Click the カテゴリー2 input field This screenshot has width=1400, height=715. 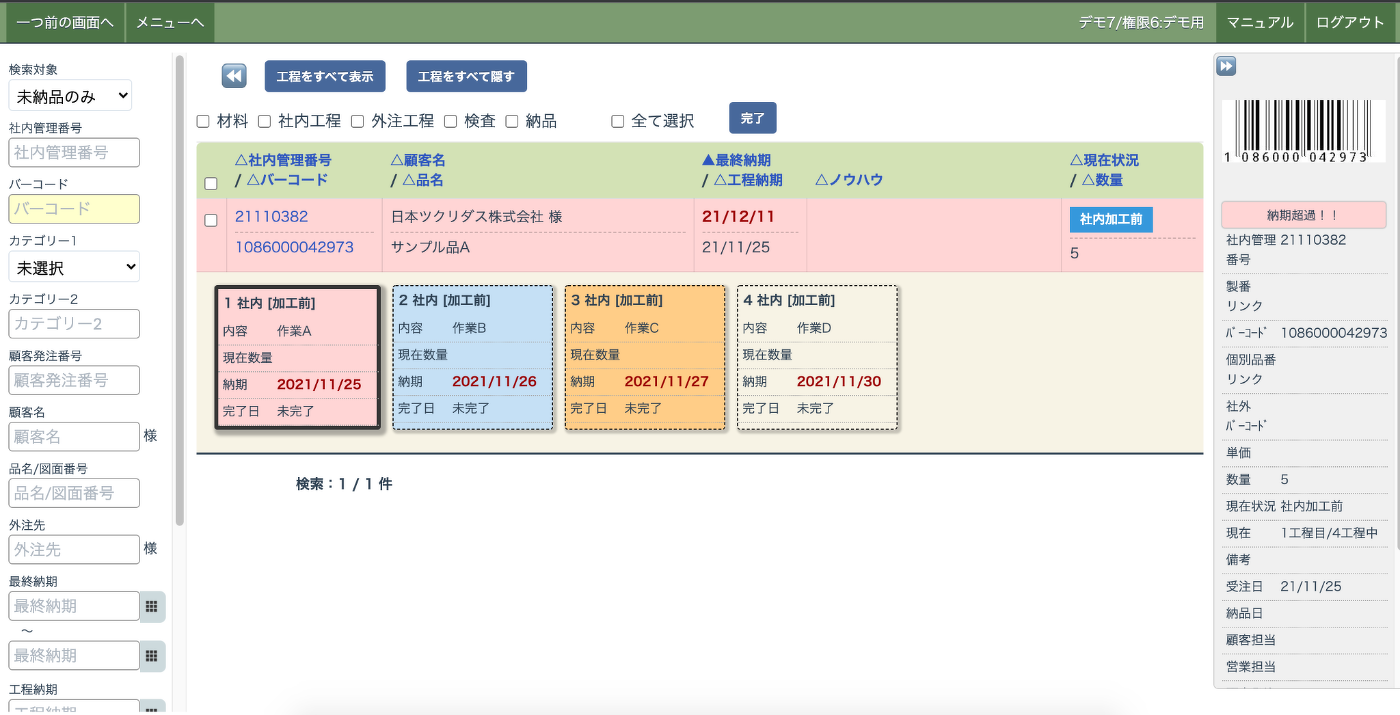(x=74, y=324)
